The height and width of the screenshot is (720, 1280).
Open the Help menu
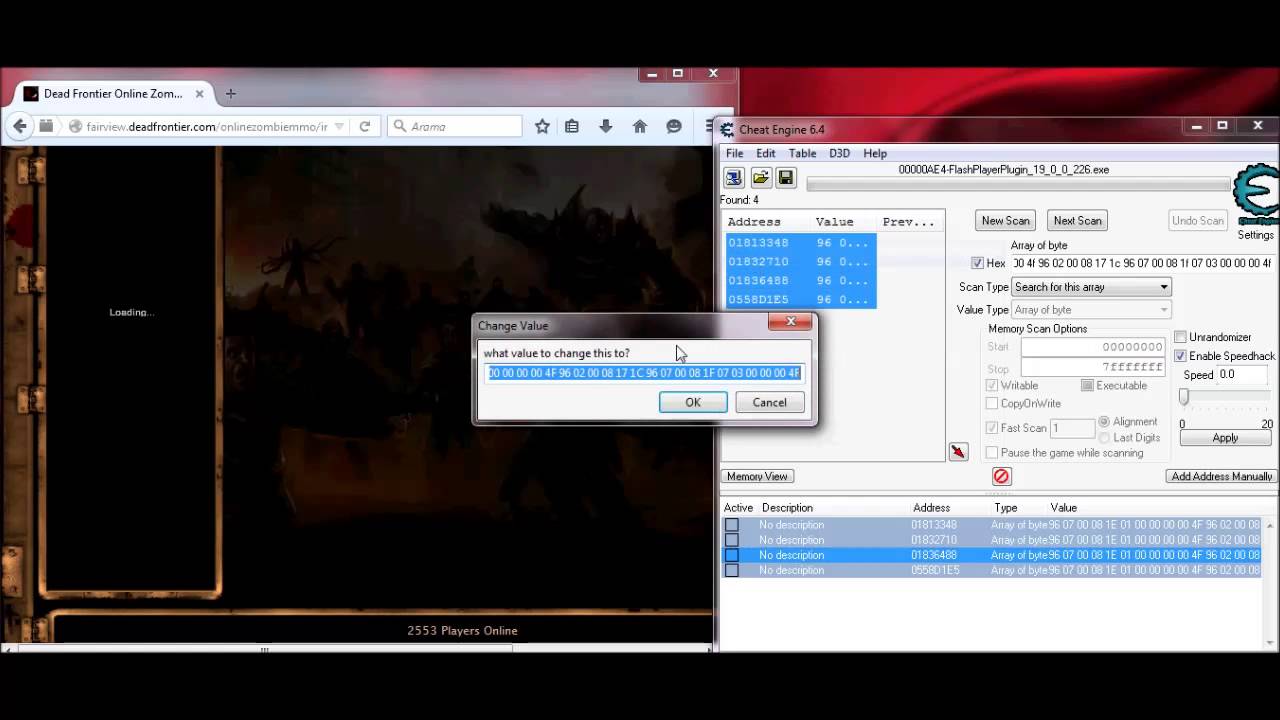pos(875,153)
